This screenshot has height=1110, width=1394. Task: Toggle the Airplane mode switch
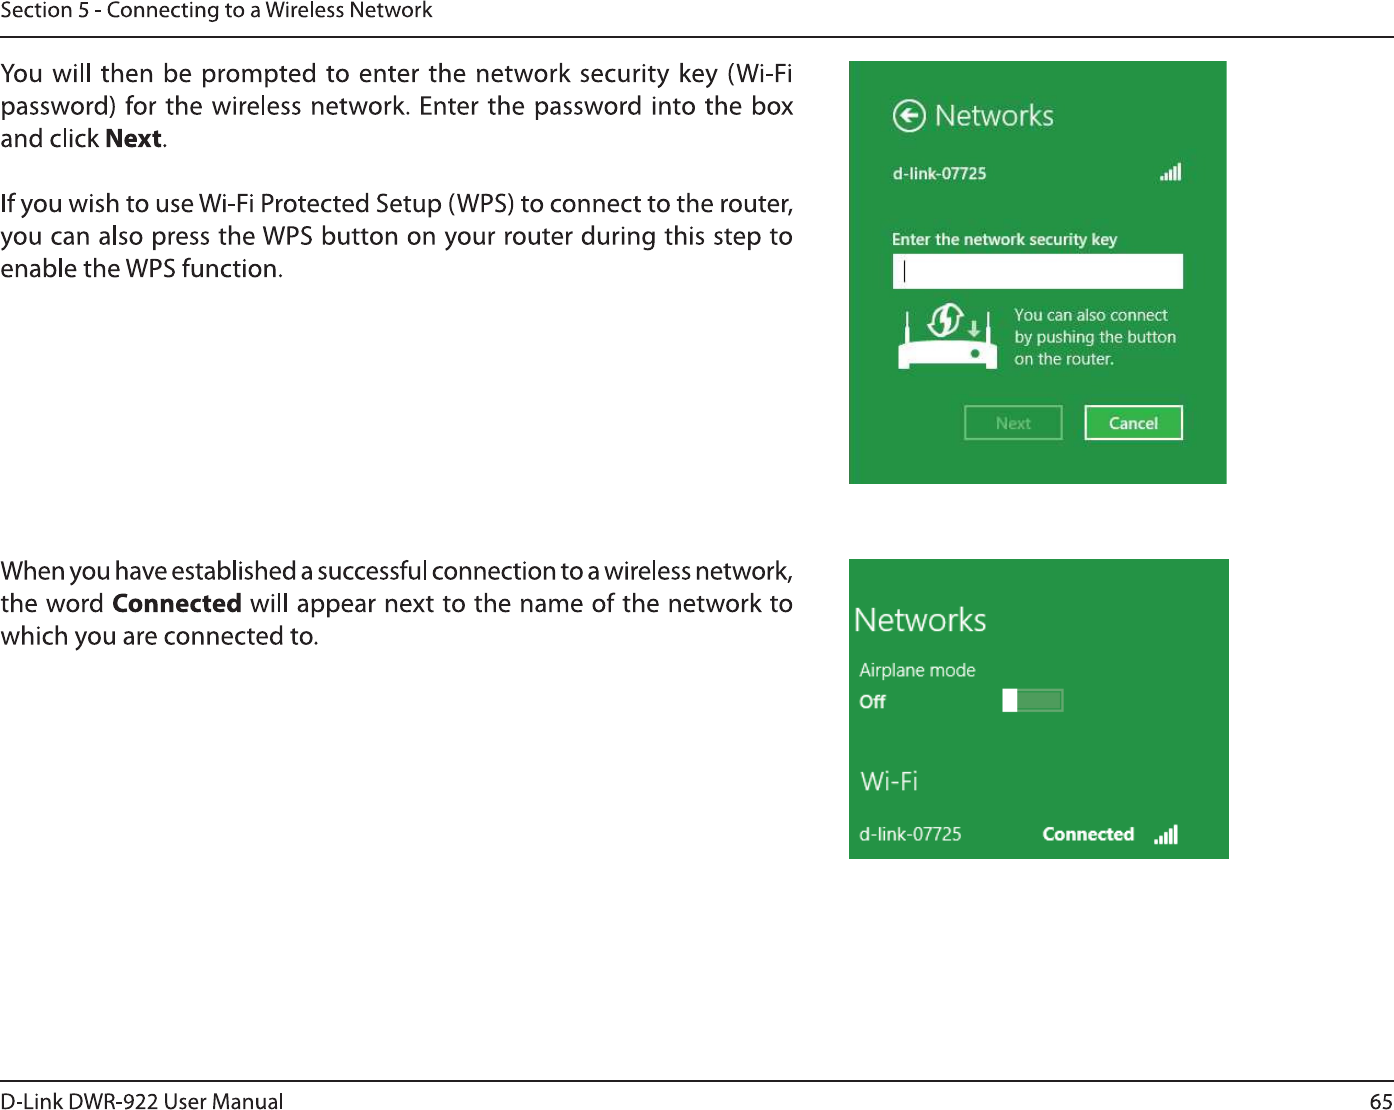pyautogui.click(x=1032, y=700)
